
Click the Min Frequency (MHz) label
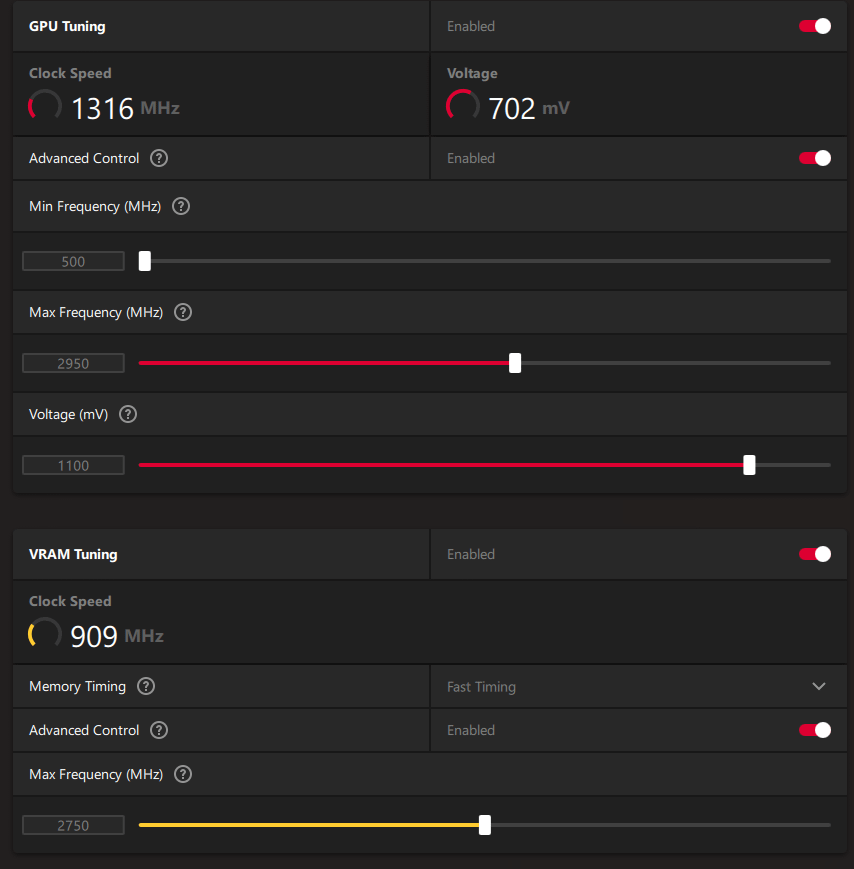click(x=95, y=207)
